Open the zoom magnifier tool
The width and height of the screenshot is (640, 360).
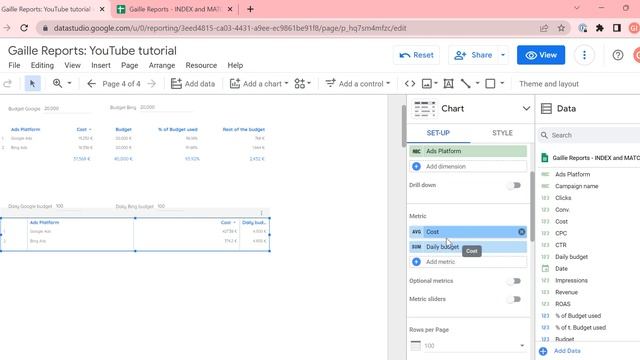click(58, 83)
